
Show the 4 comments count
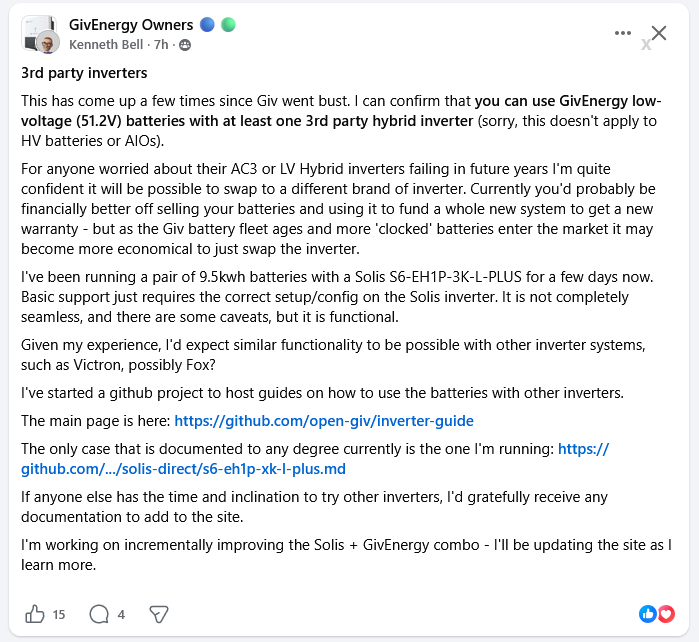click(121, 615)
